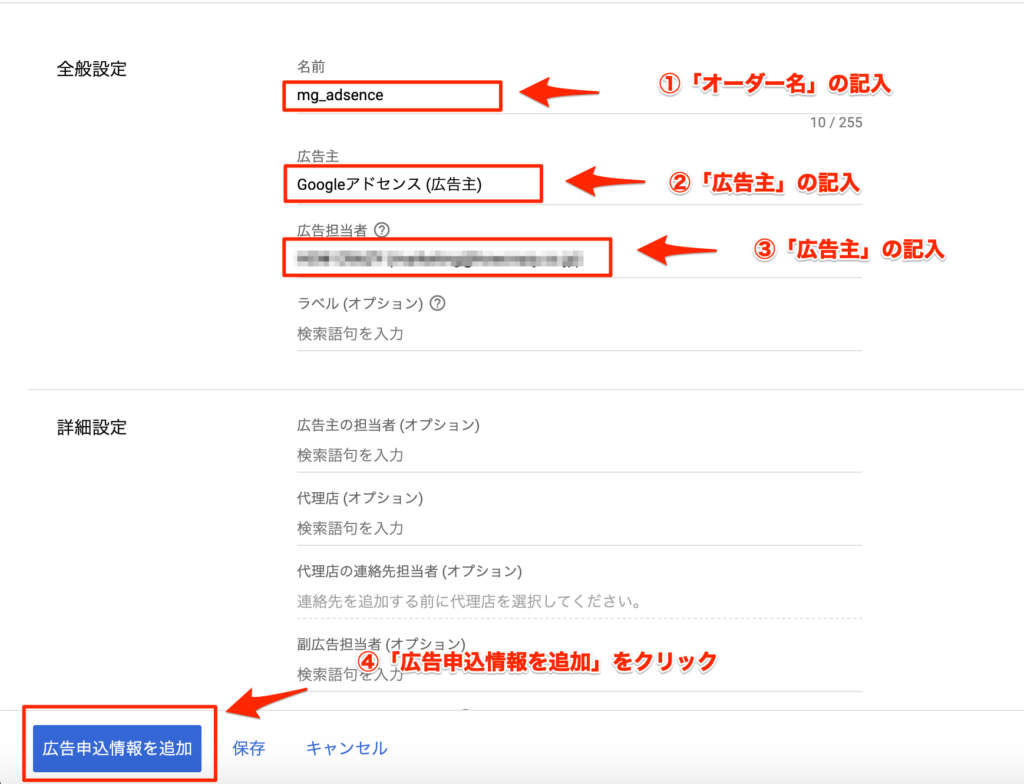Click the 副広告担当者 (オプション) search field
This screenshot has width=1024, height=784.
point(579,674)
